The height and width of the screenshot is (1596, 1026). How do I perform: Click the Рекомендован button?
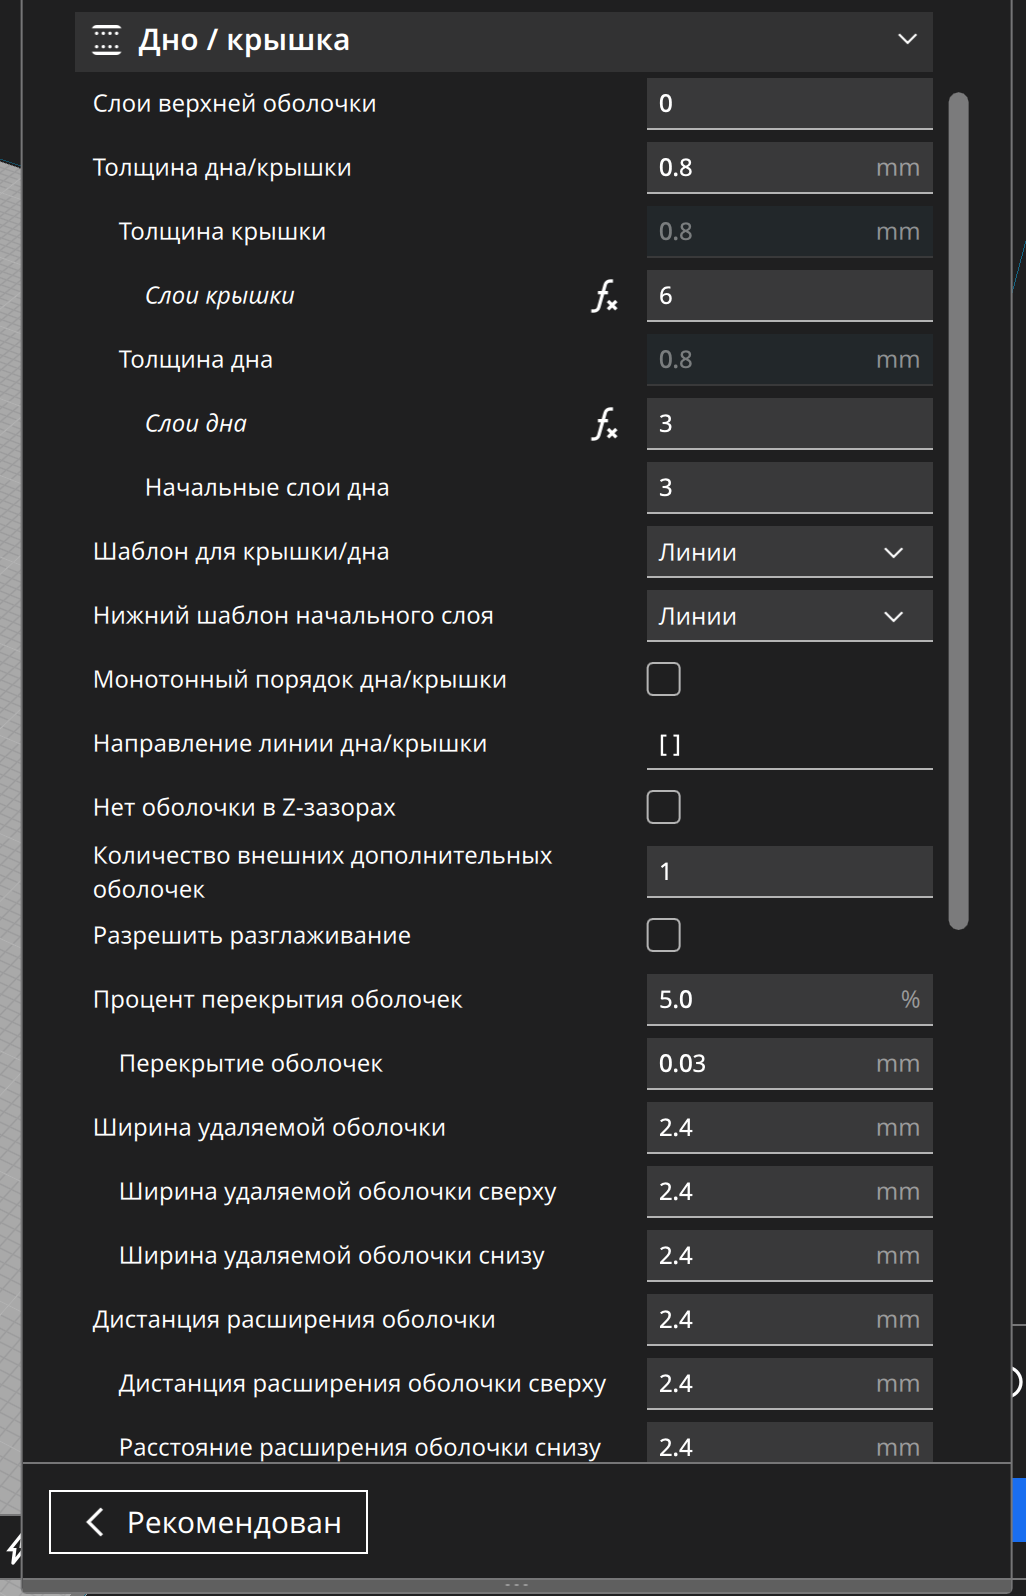[209, 1522]
